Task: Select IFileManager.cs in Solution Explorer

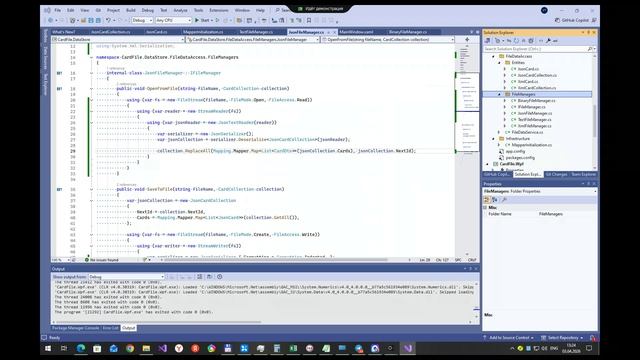Action: click(531, 107)
